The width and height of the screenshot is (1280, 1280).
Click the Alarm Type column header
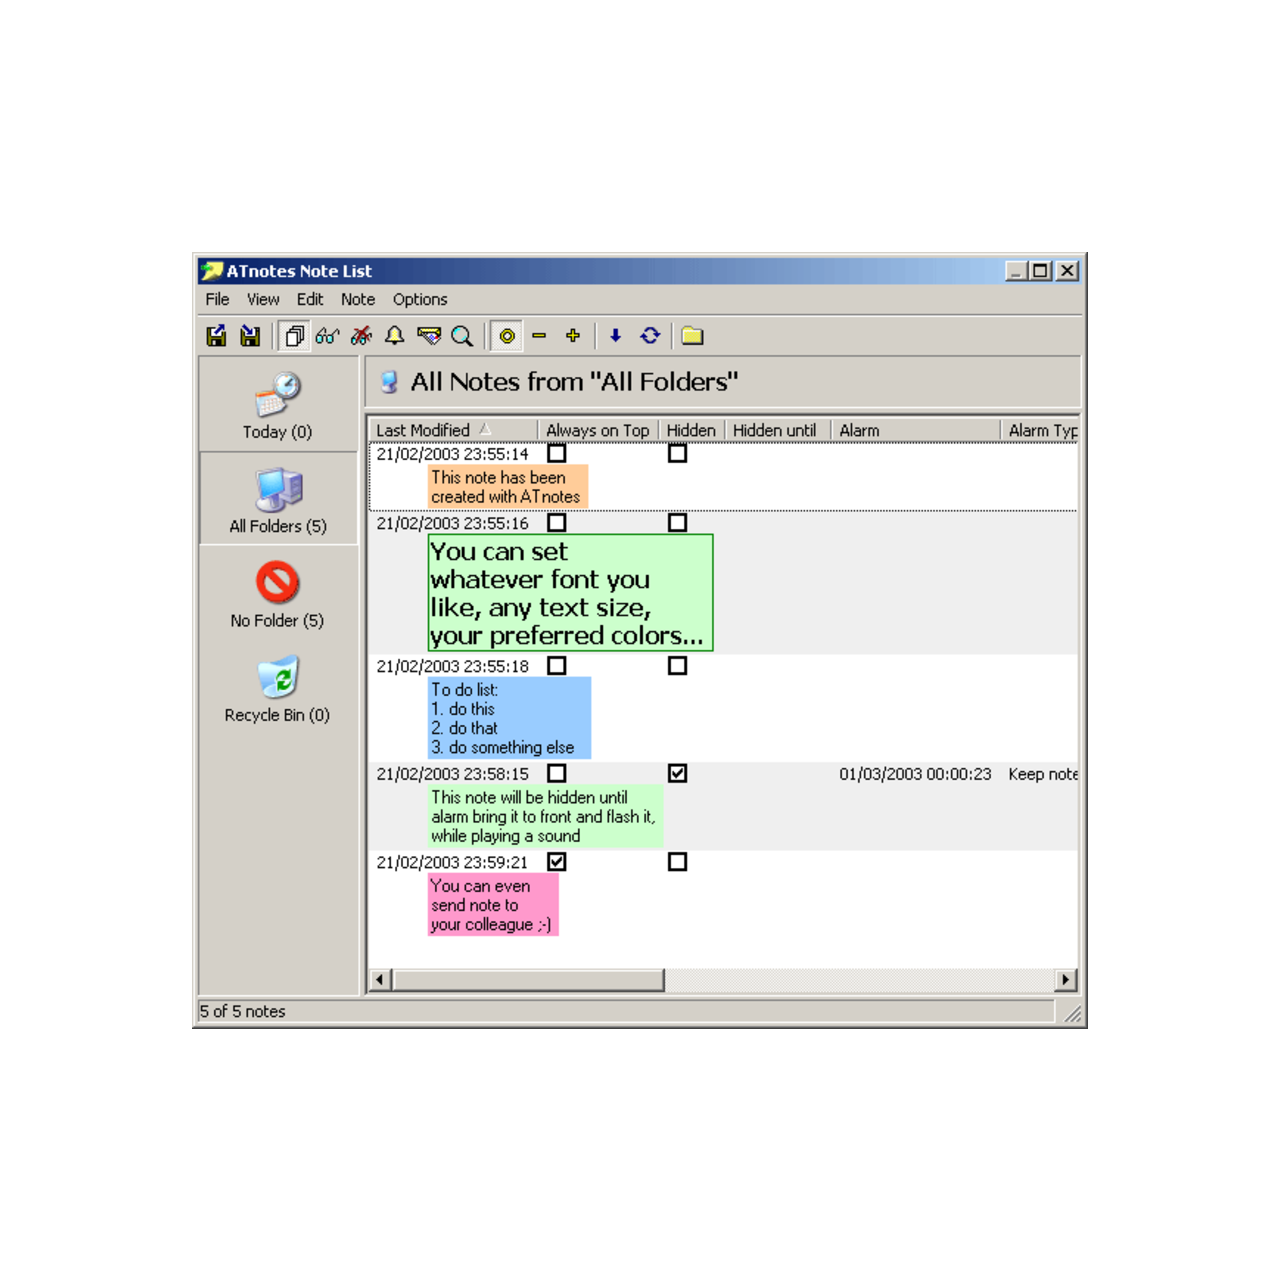point(1040,430)
